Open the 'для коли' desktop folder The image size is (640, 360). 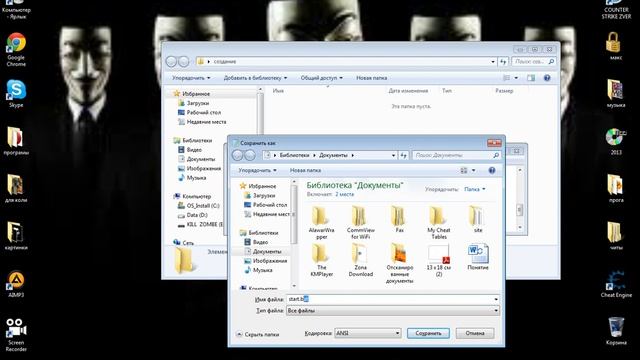tap(16, 189)
